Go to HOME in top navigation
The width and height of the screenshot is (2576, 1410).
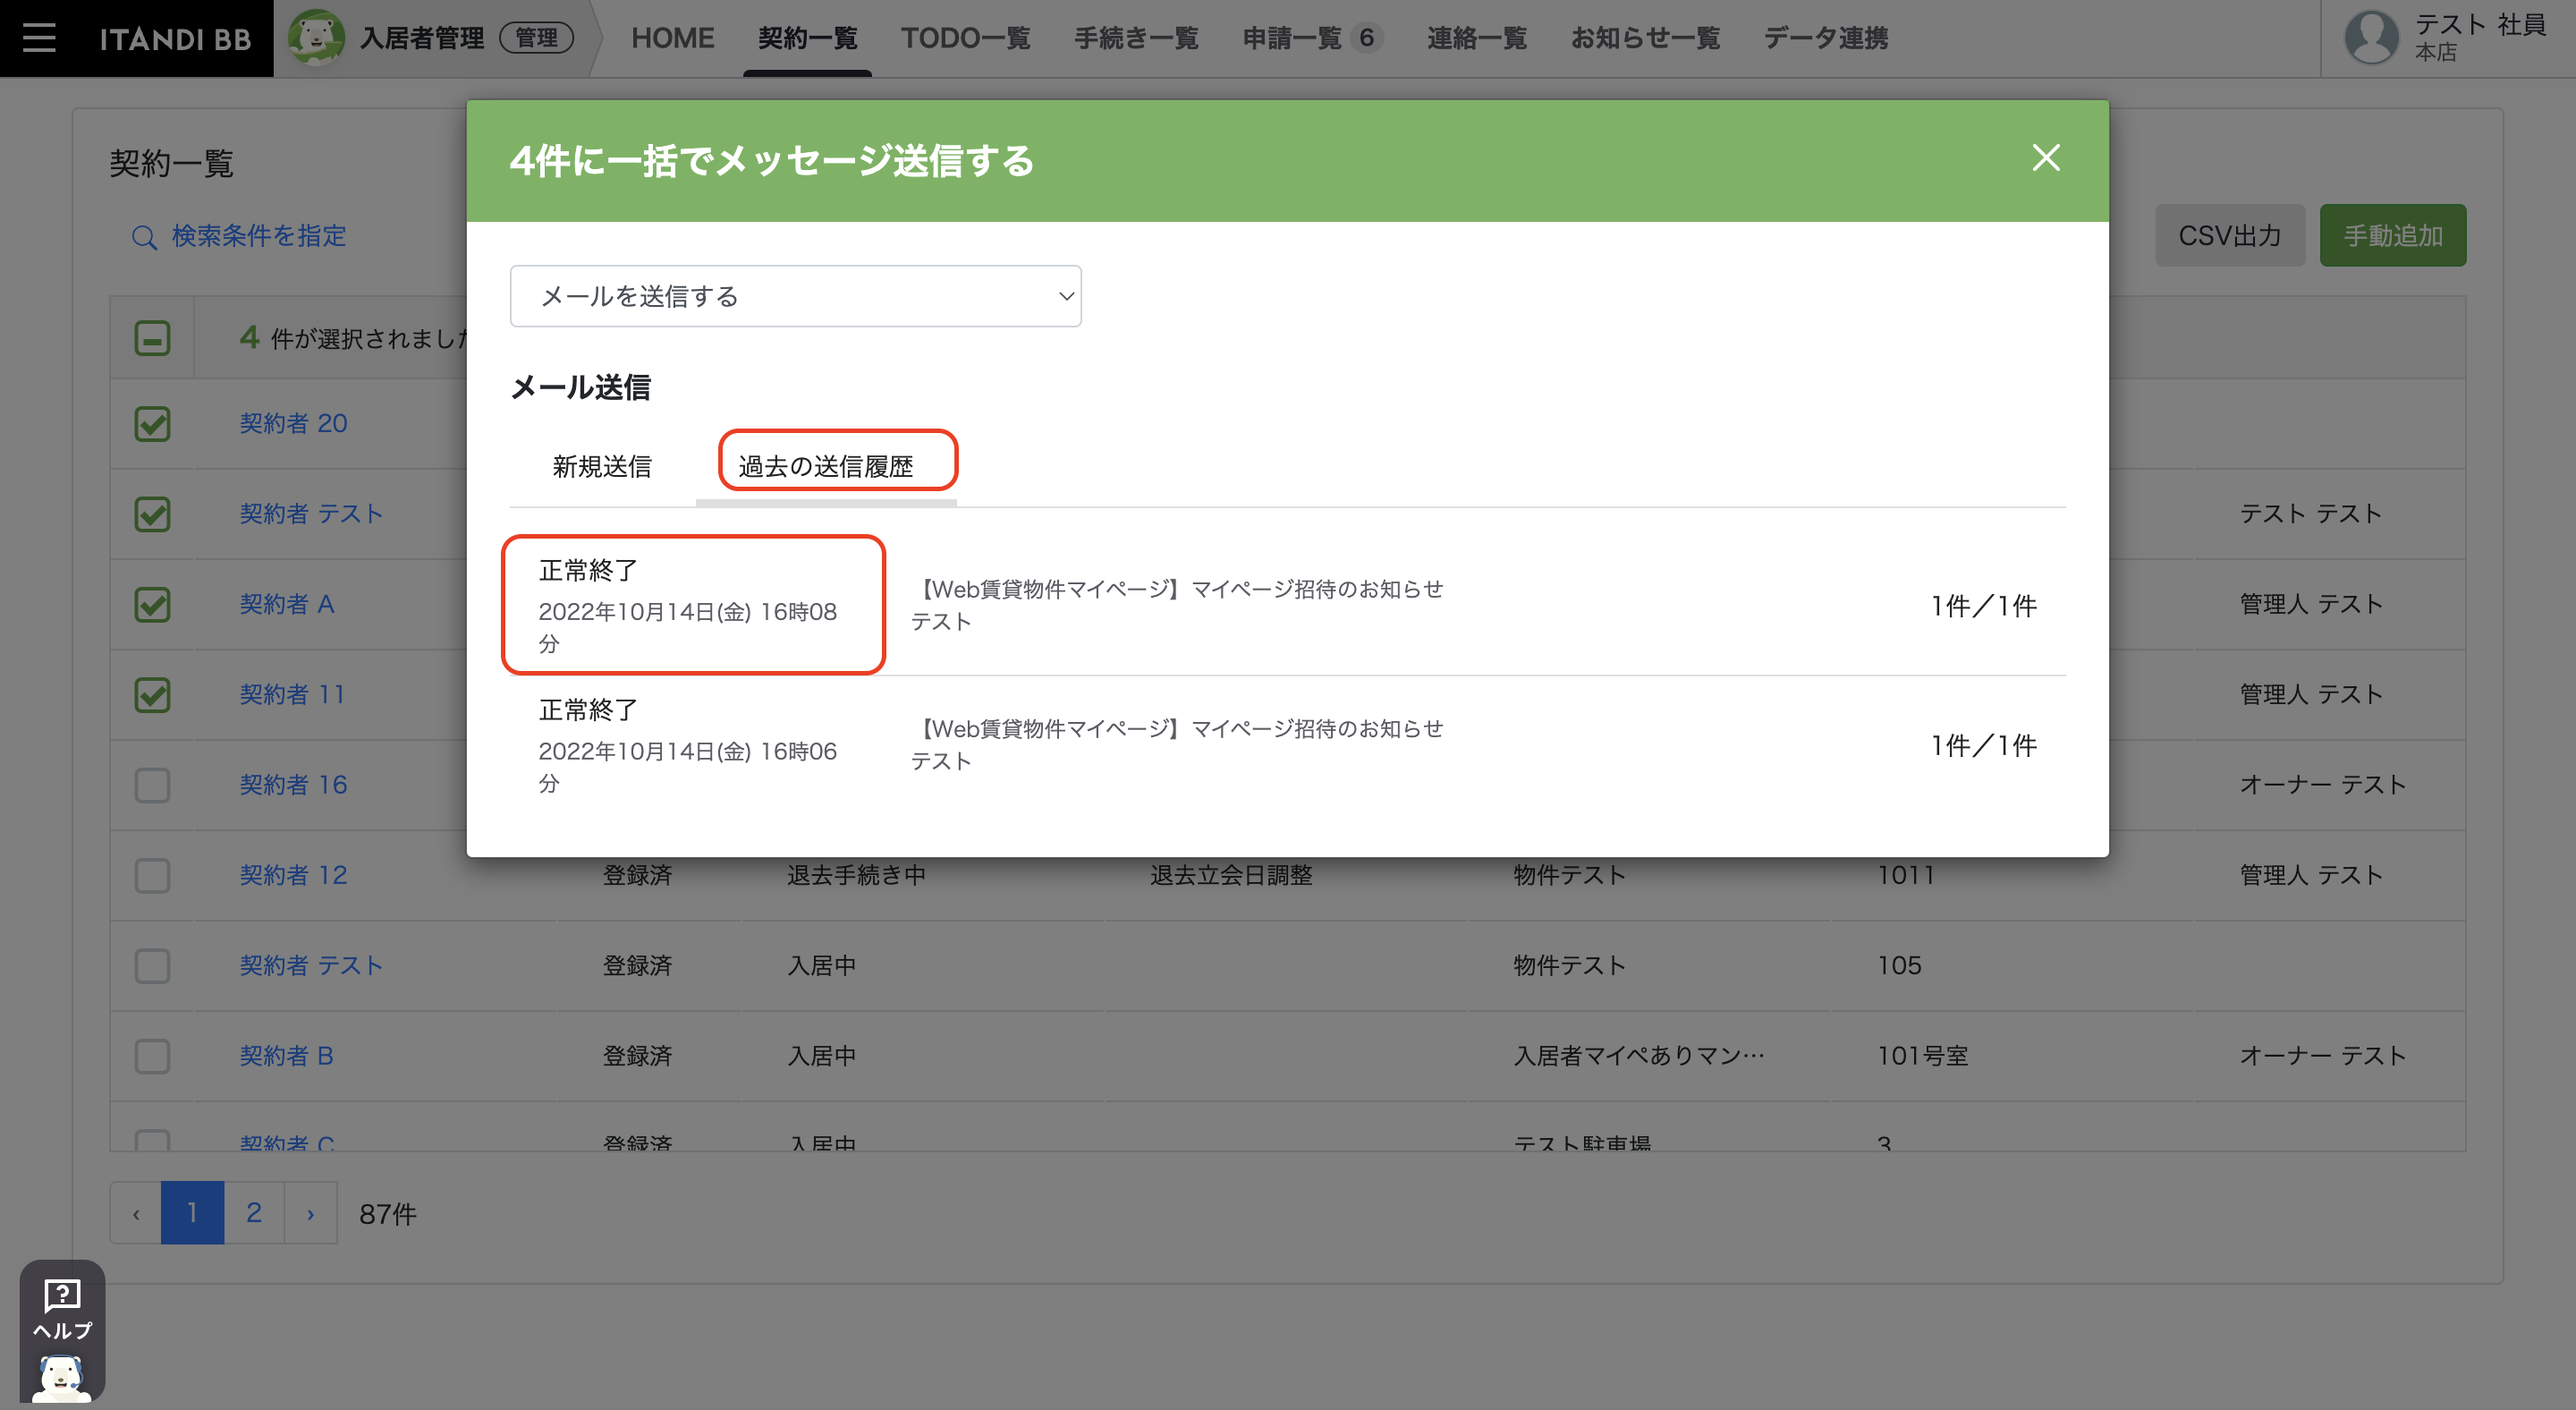point(672,38)
